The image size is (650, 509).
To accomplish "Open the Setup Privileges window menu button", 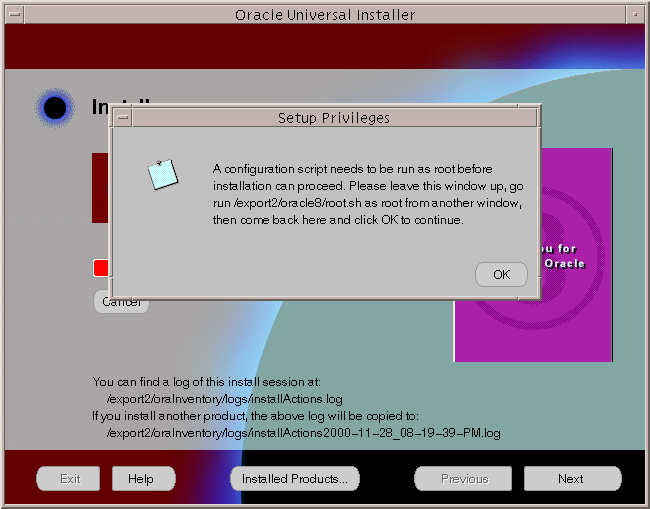I will (x=123, y=118).
